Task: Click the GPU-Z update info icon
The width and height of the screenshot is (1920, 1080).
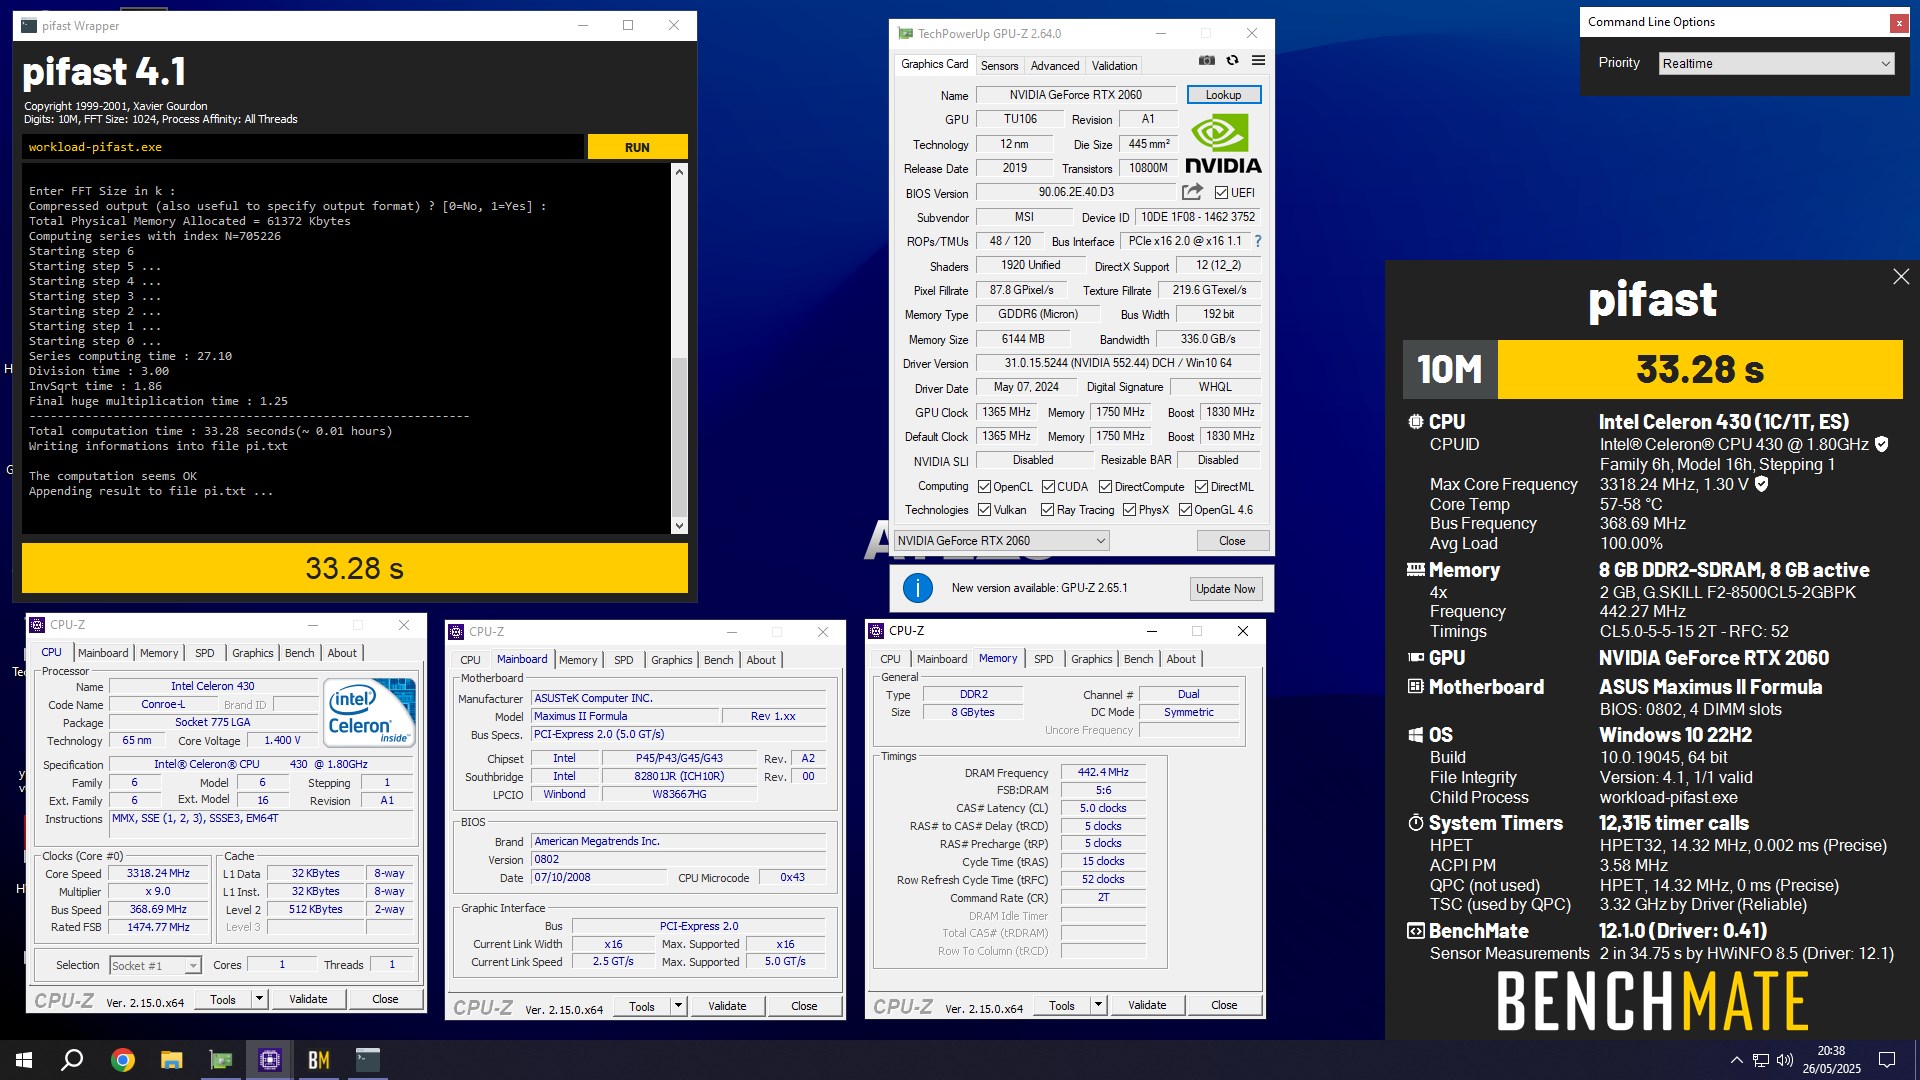Action: click(917, 588)
